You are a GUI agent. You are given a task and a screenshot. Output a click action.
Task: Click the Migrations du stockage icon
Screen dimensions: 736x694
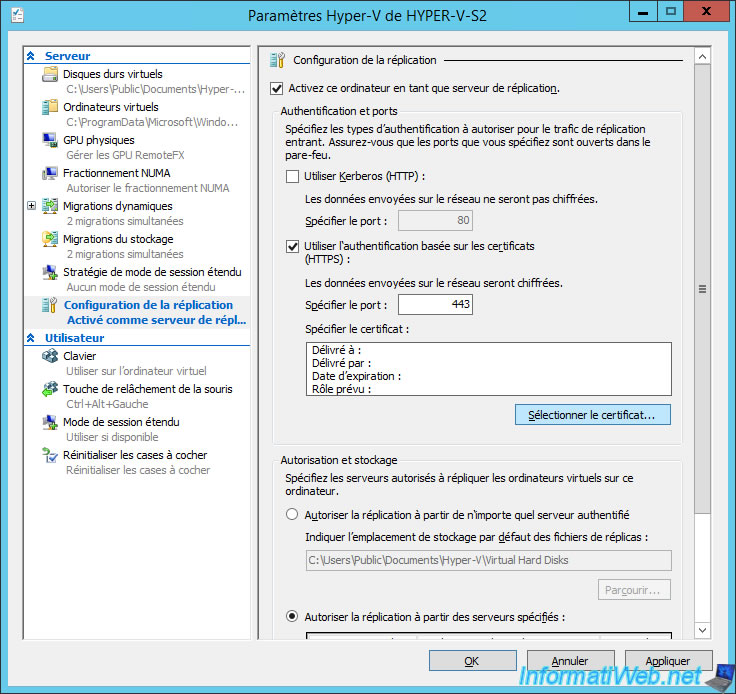(50, 239)
